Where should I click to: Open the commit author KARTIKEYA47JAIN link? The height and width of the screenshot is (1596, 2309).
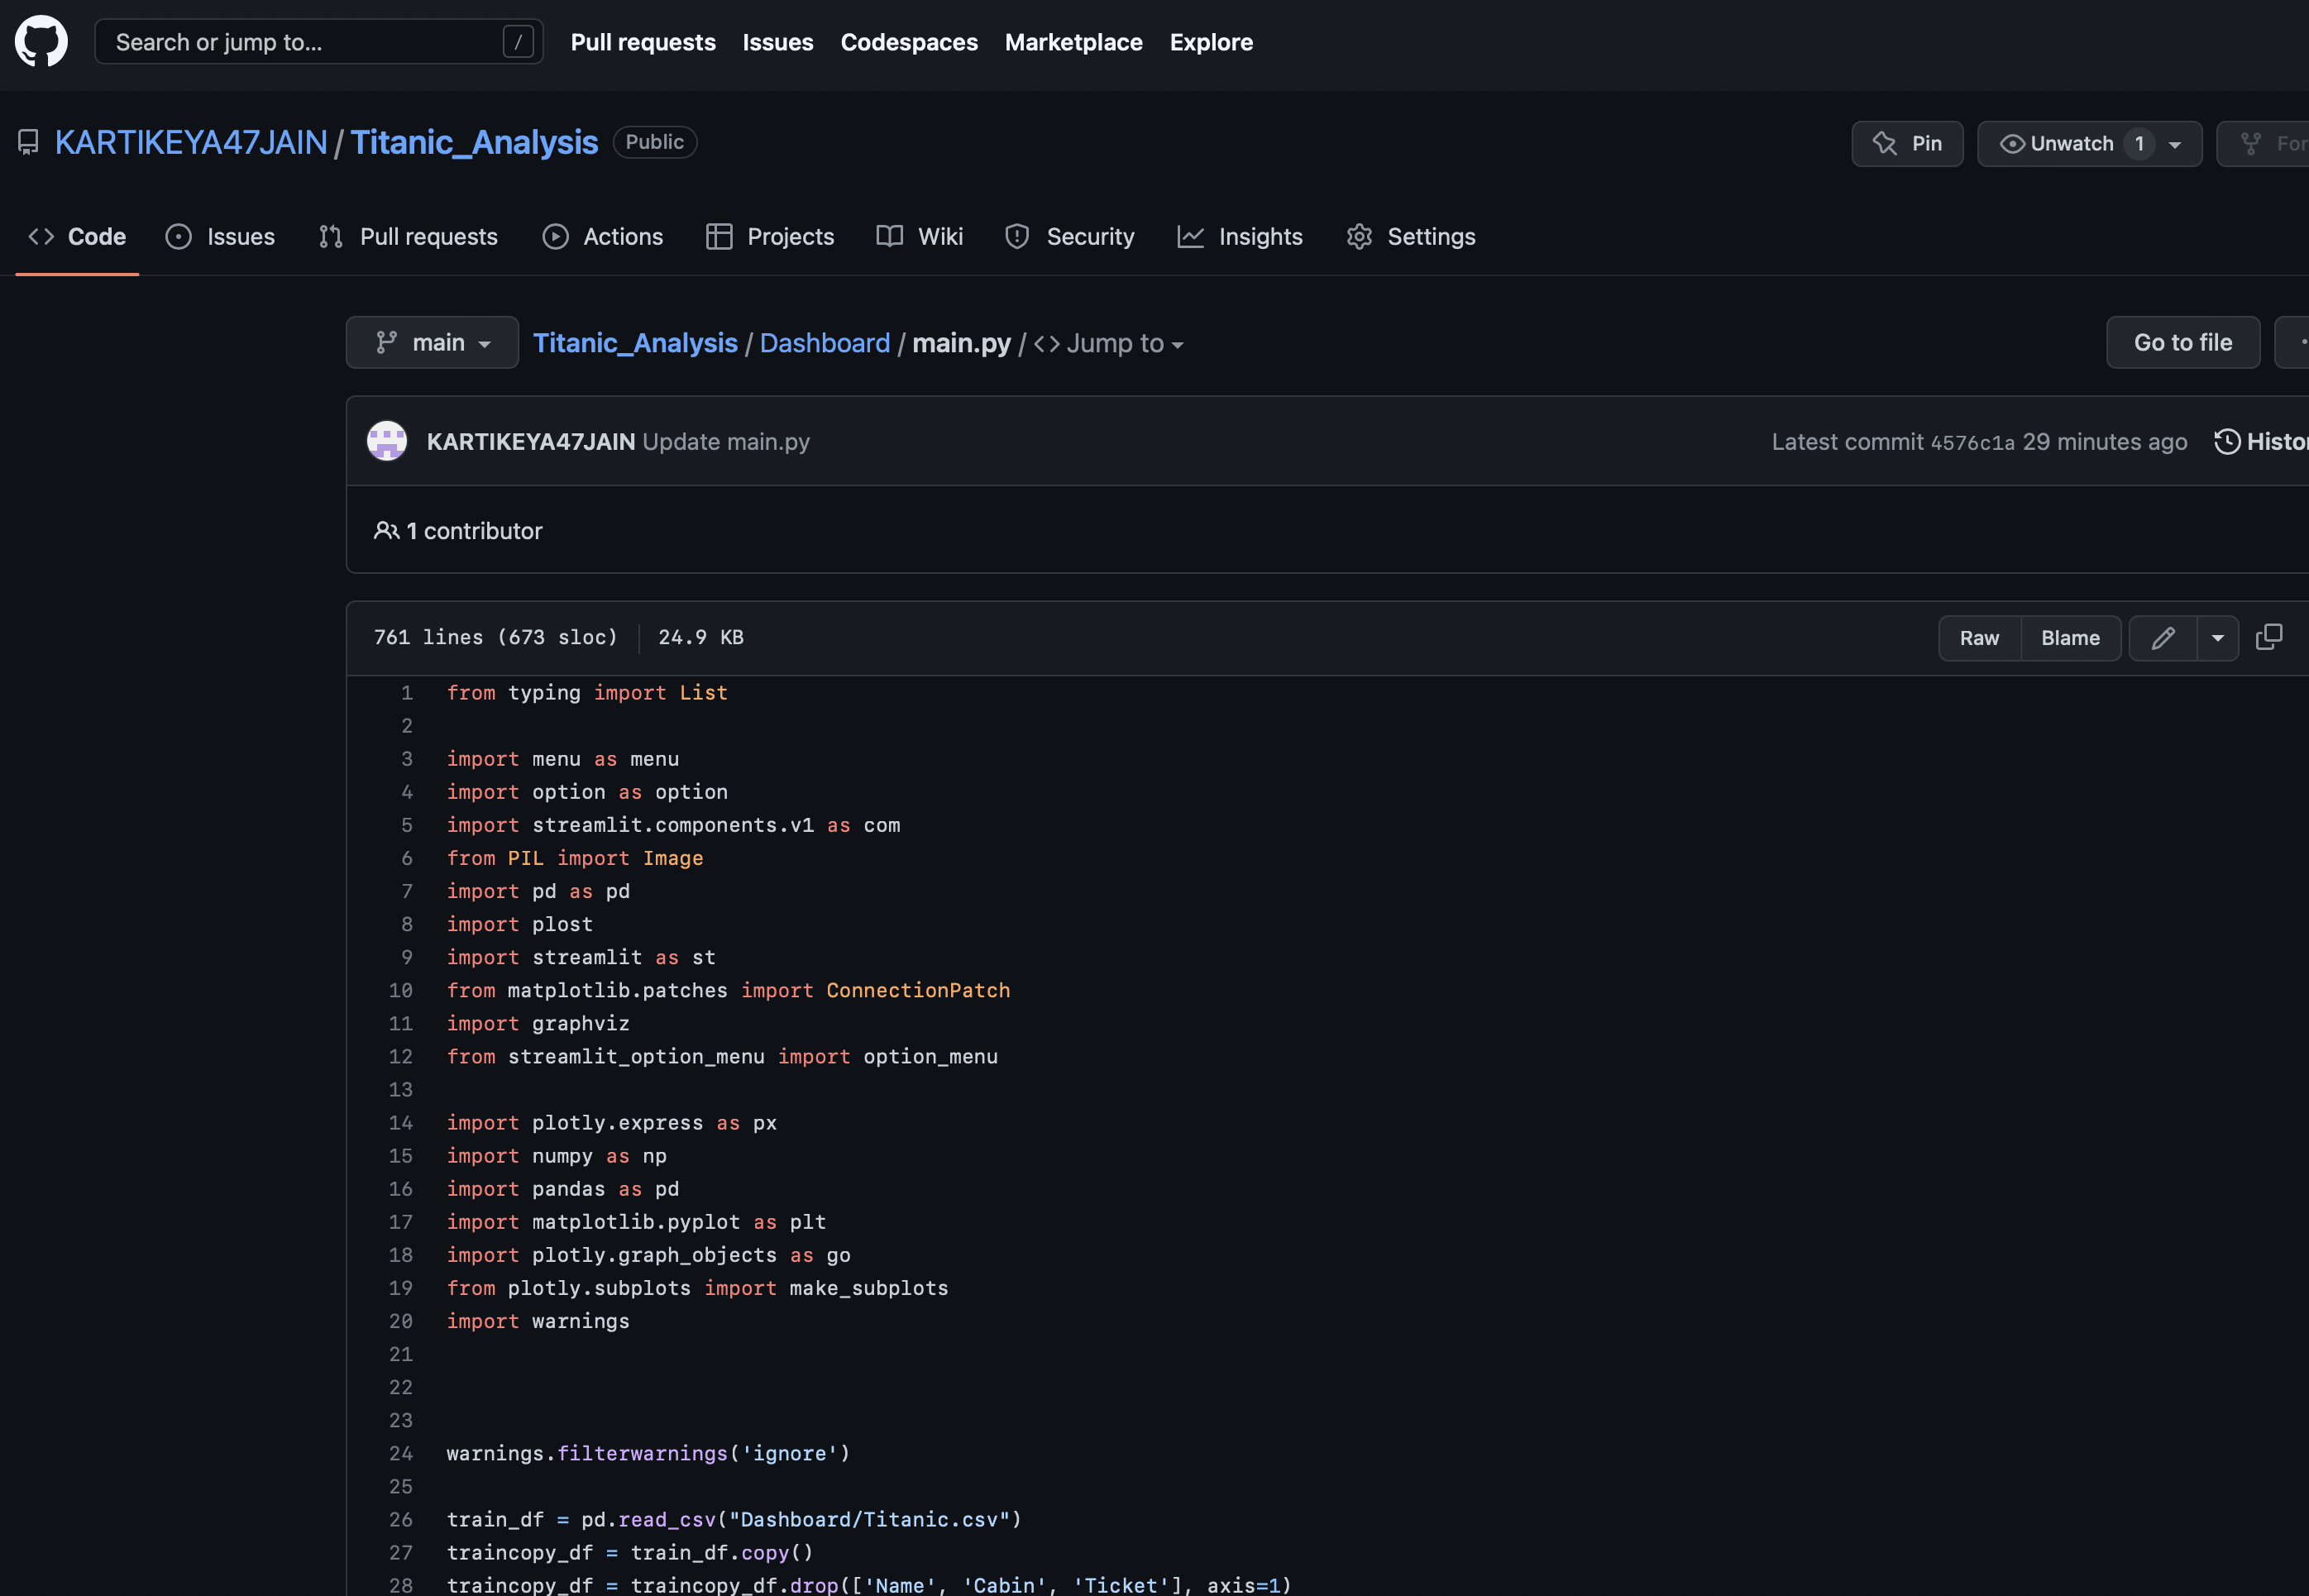tap(531, 442)
